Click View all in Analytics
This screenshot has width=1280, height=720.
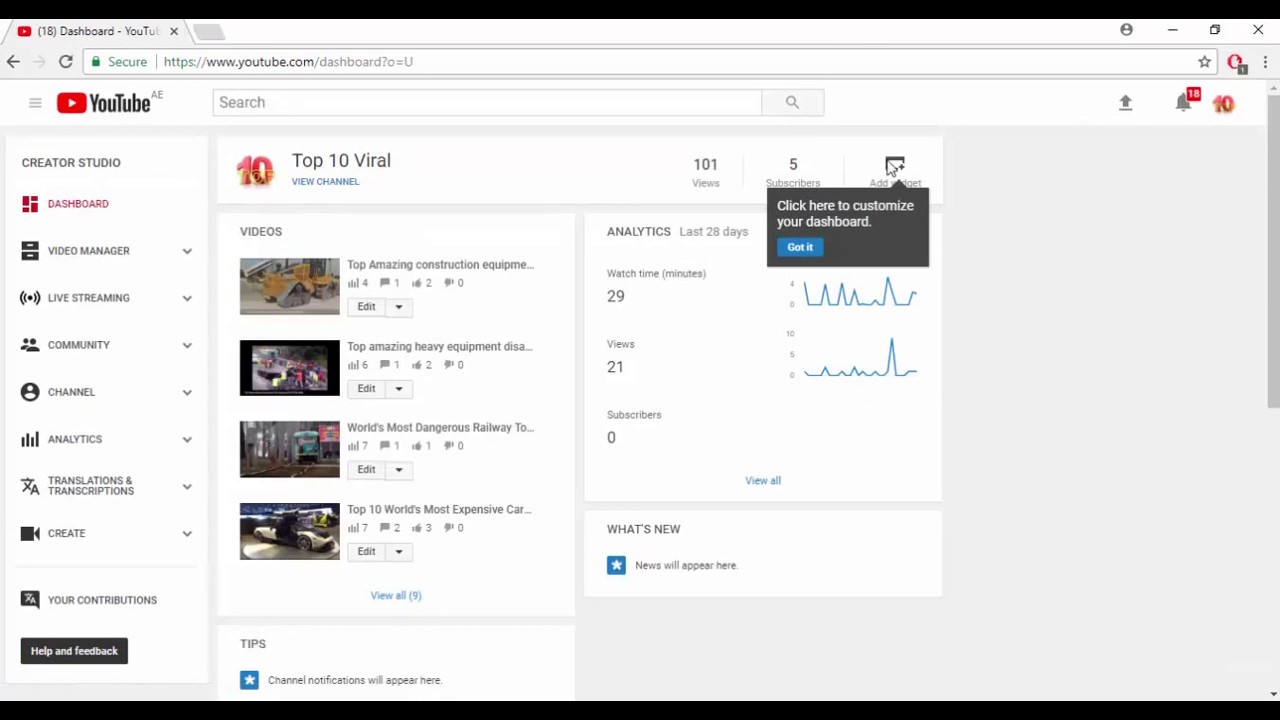coord(763,481)
